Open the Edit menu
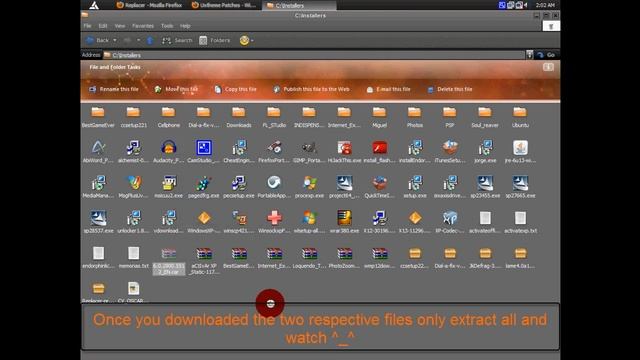The width and height of the screenshot is (640, 360). (103, 26)
